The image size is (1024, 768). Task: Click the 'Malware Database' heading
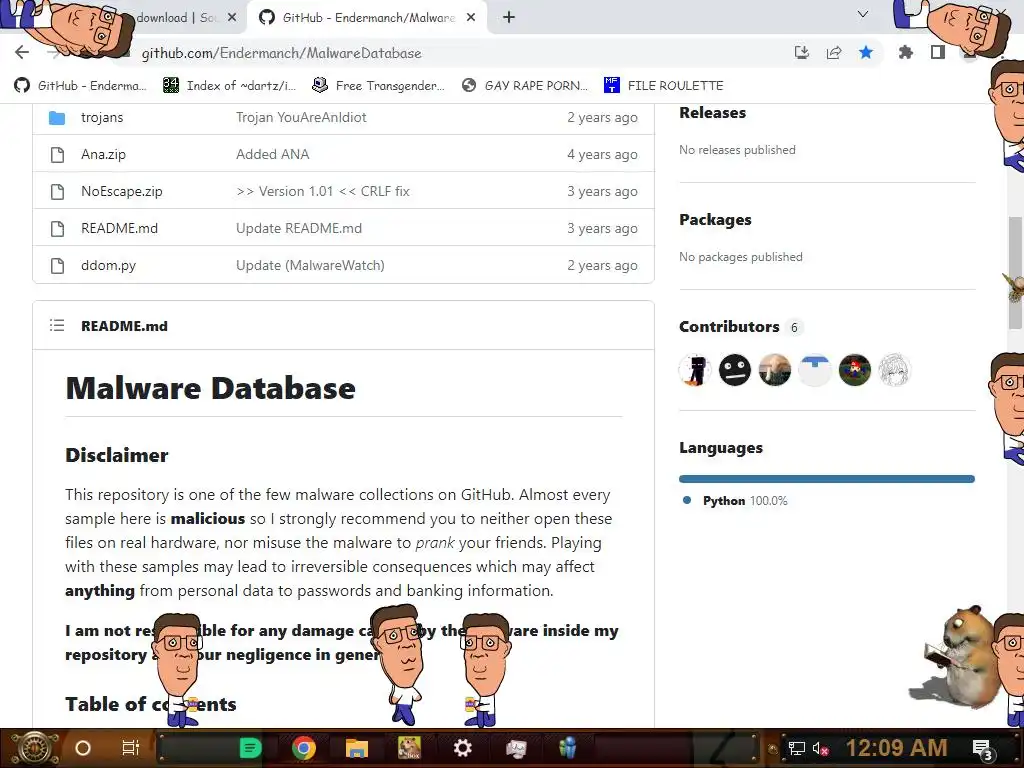pyautogui.click(x=210, y=389)
